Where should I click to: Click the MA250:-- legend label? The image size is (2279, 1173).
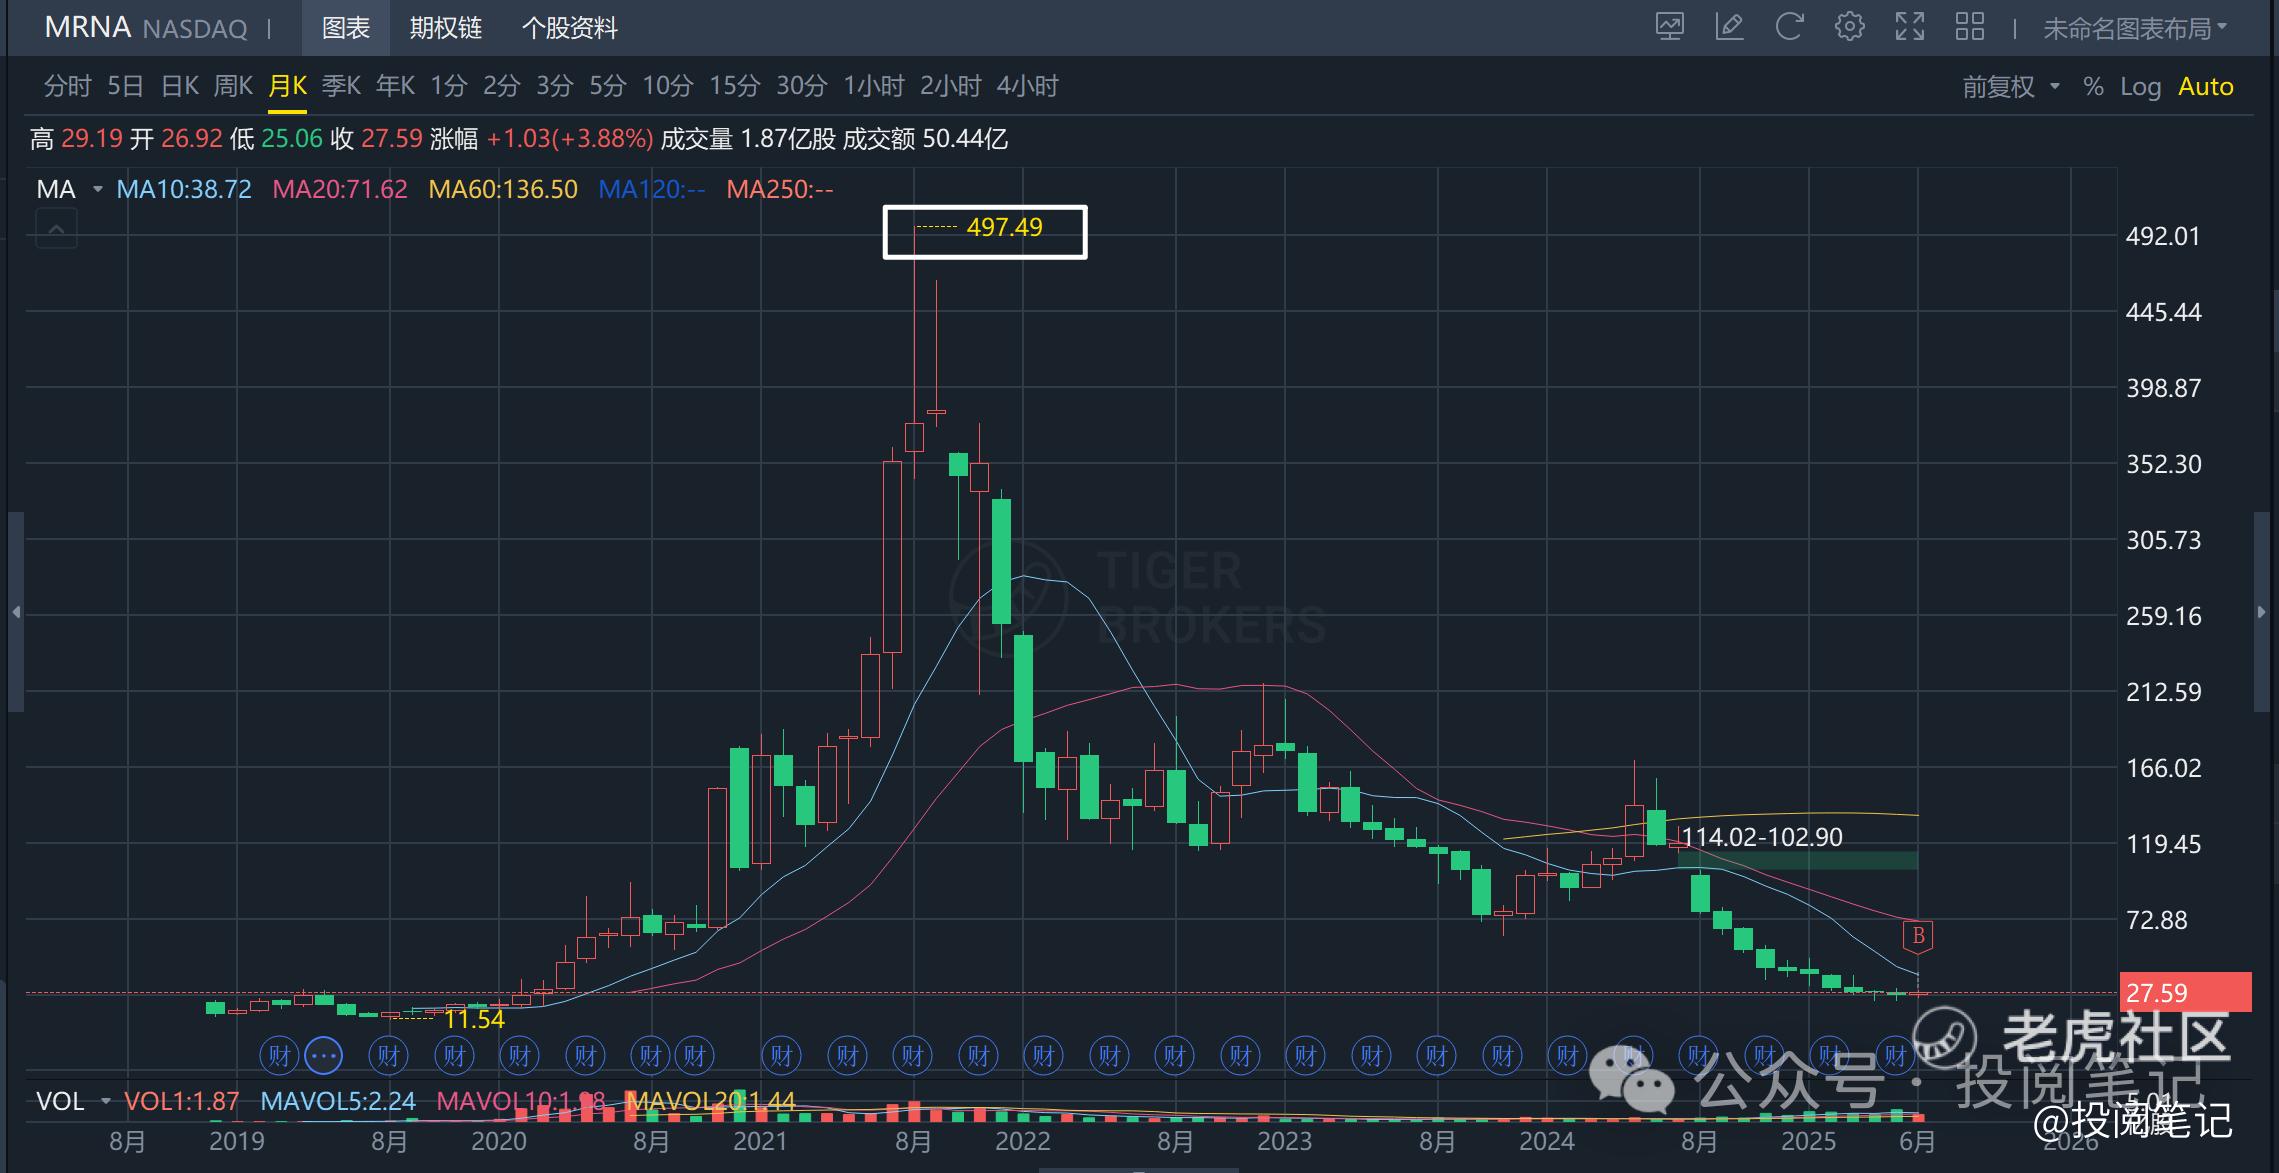[x=780, y=189]
